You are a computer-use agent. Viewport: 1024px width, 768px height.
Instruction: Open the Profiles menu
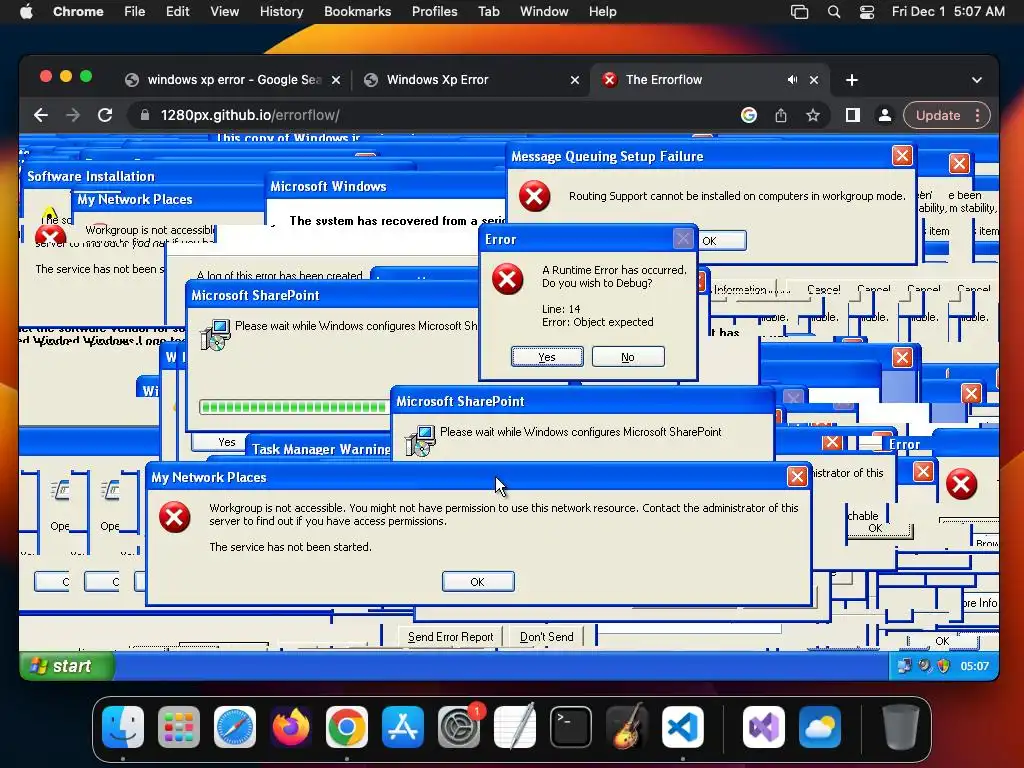(434, 12)
